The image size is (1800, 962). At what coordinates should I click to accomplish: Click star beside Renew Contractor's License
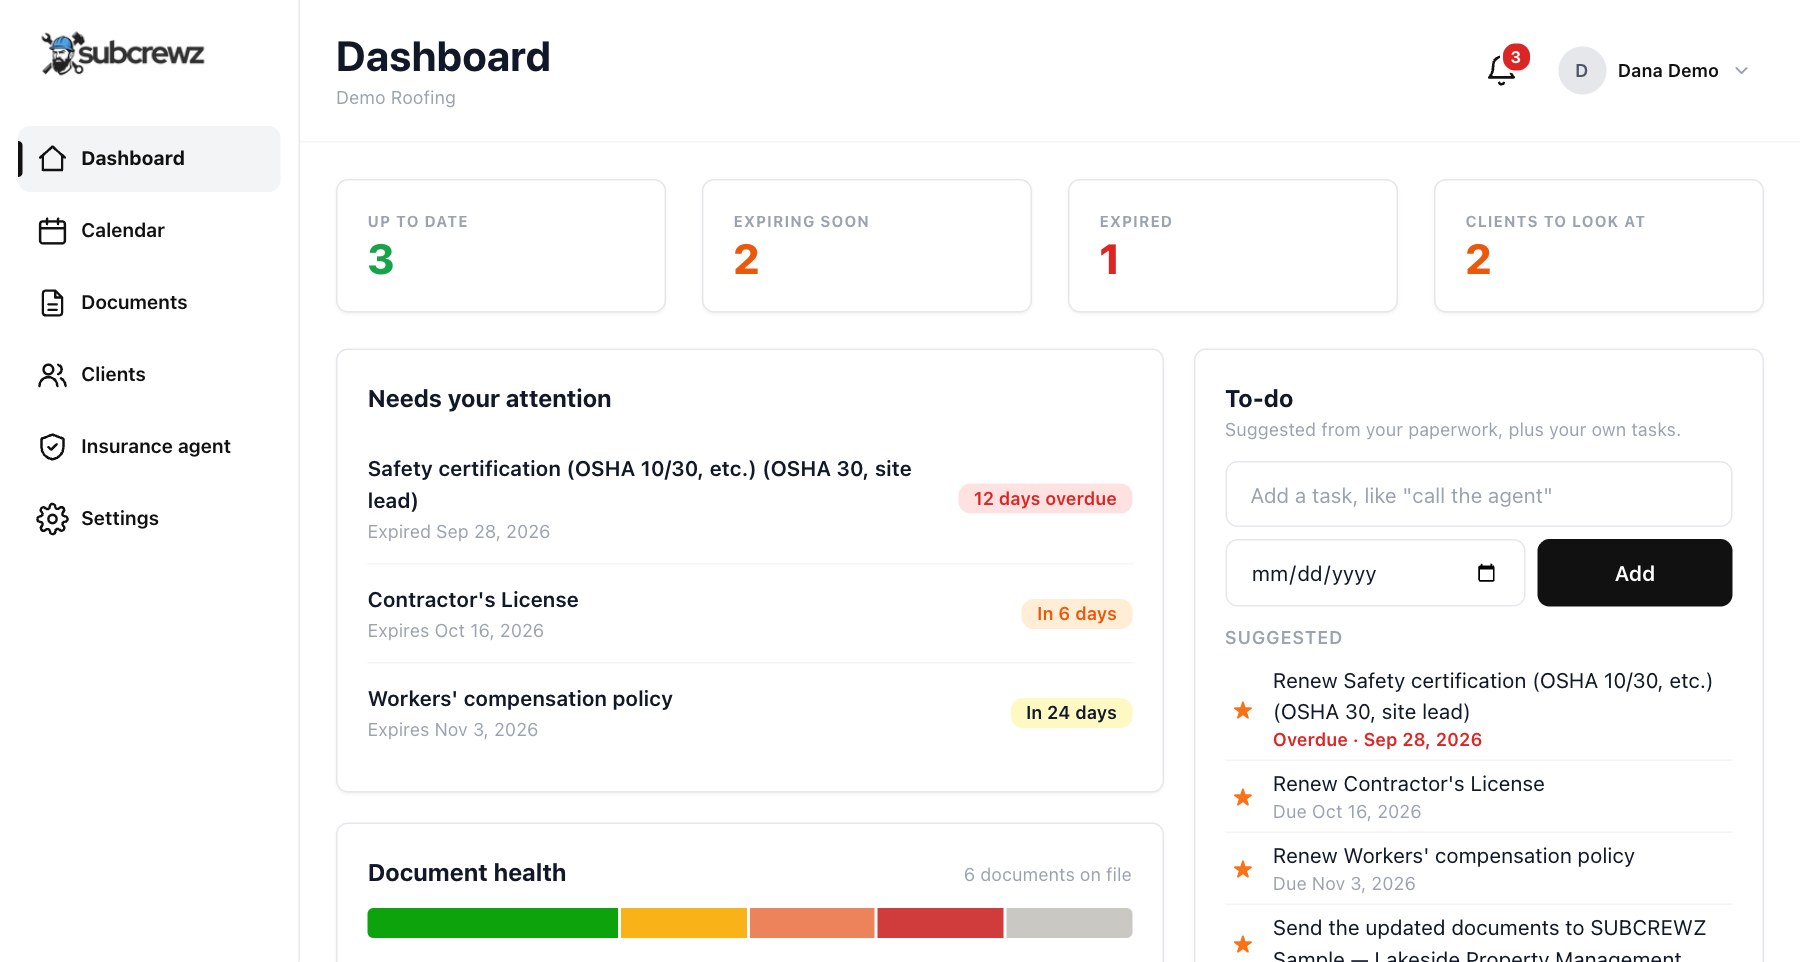coord(1243,797)
